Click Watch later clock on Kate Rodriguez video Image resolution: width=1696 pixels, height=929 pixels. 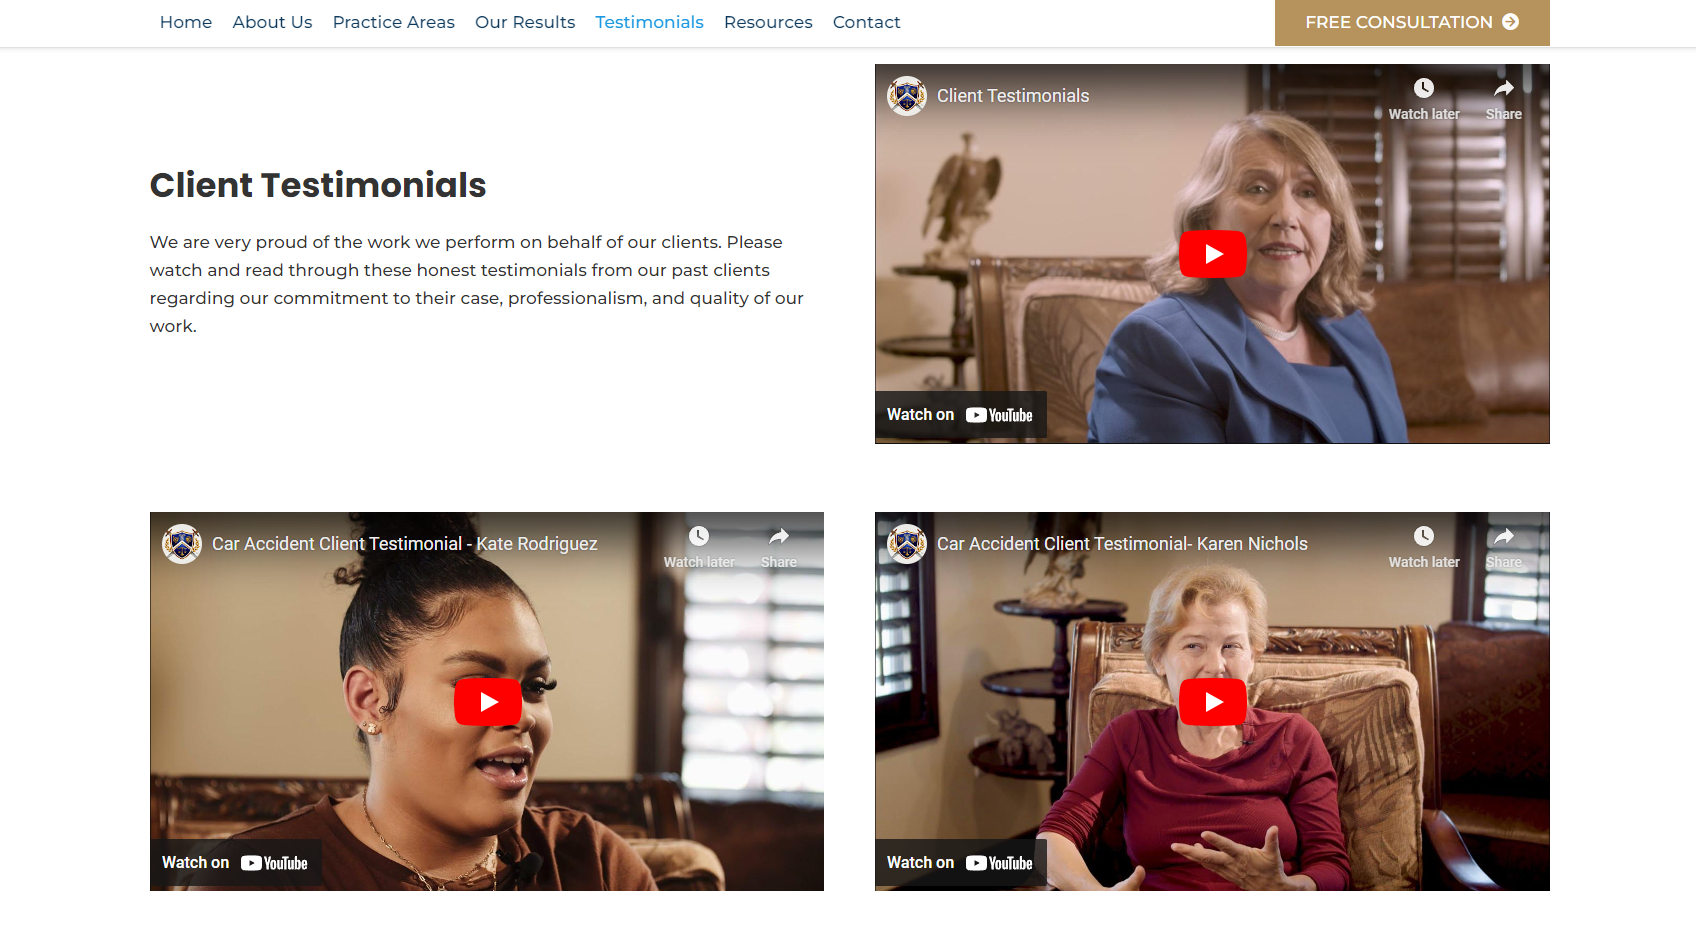(x=699, y=536)
